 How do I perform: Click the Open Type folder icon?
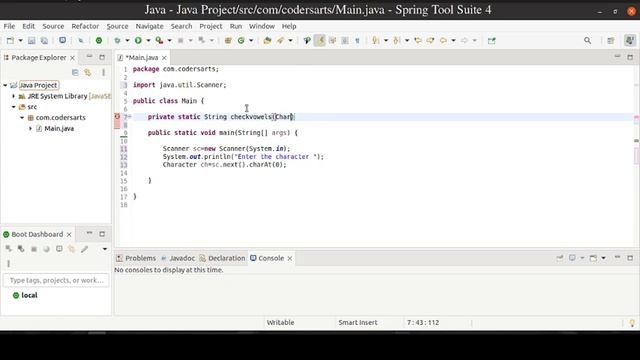(x=267, y=40)
